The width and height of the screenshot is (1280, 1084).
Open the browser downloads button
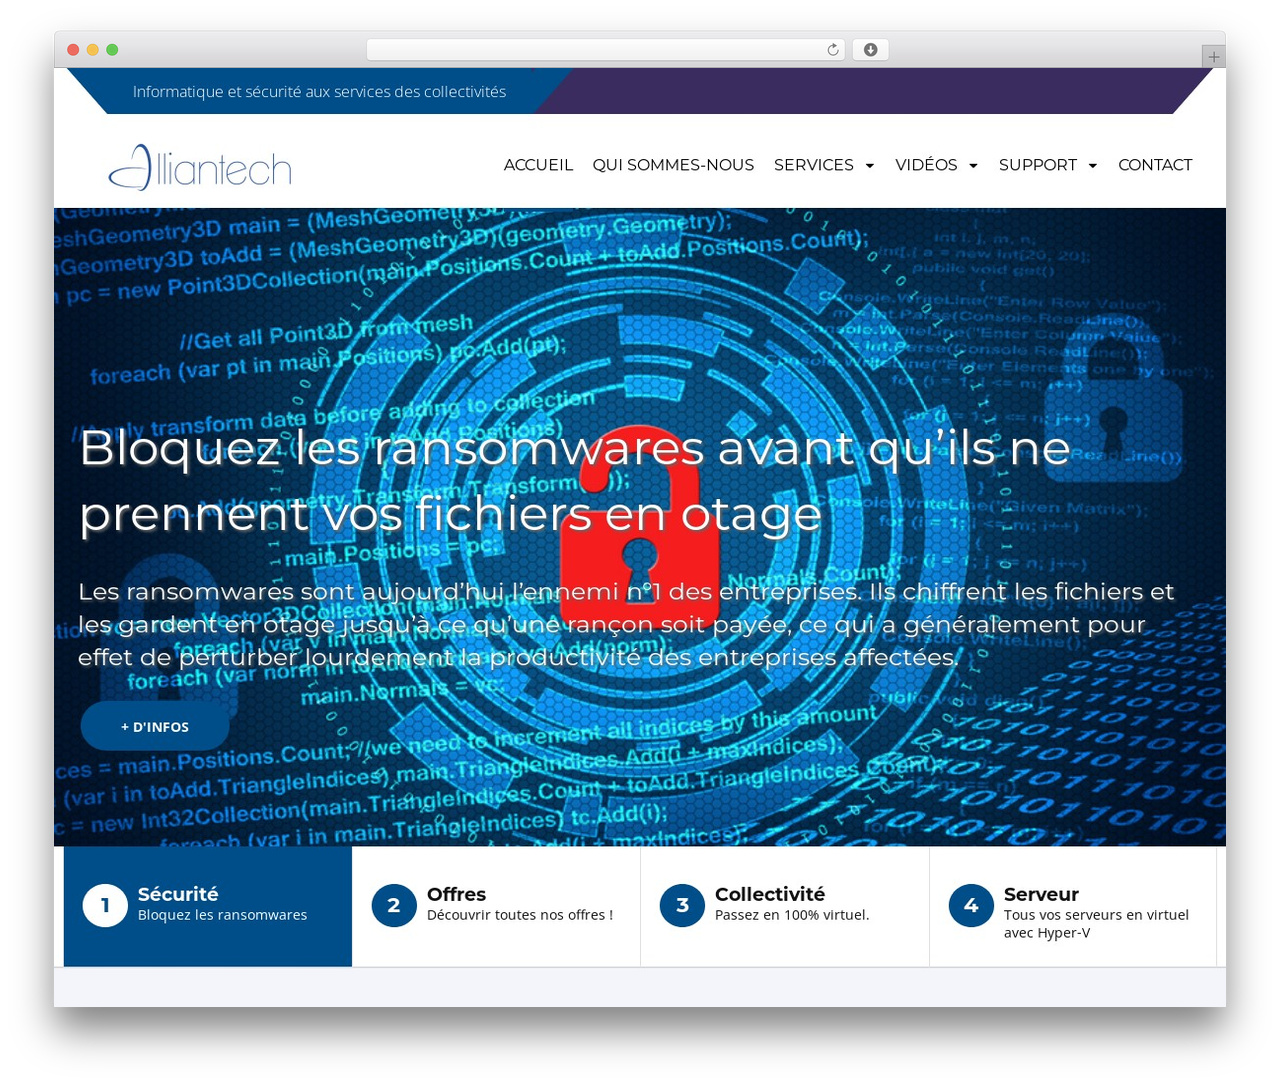click(870, 50)
